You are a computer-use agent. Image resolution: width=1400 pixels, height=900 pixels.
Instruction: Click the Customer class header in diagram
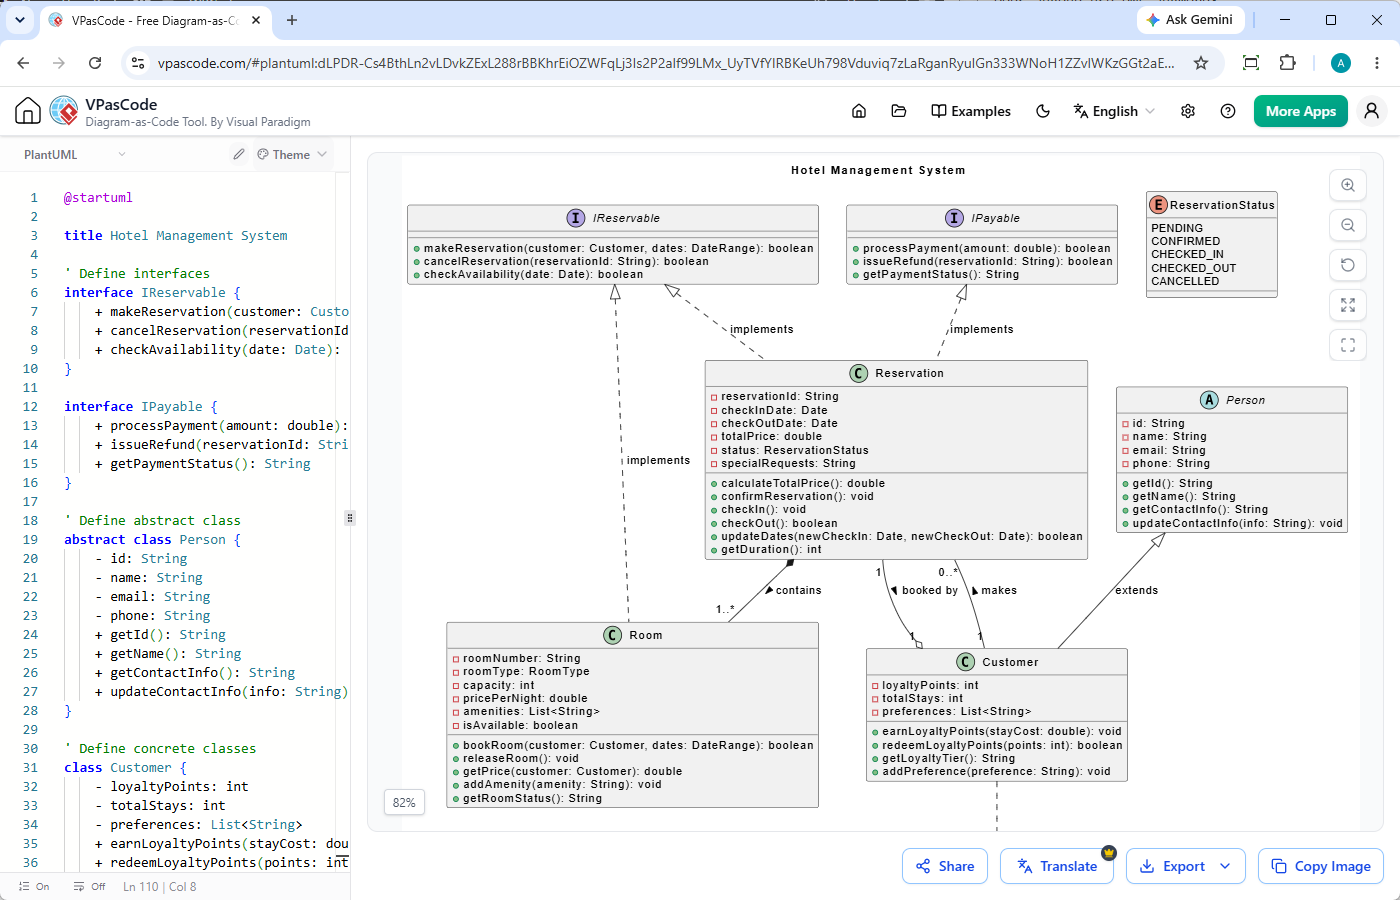[x=997, y=662]
